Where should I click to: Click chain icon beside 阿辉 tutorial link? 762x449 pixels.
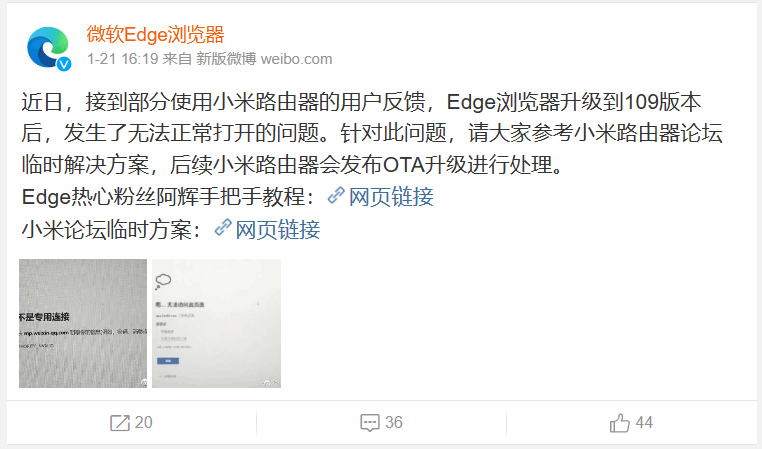[336, 195]
